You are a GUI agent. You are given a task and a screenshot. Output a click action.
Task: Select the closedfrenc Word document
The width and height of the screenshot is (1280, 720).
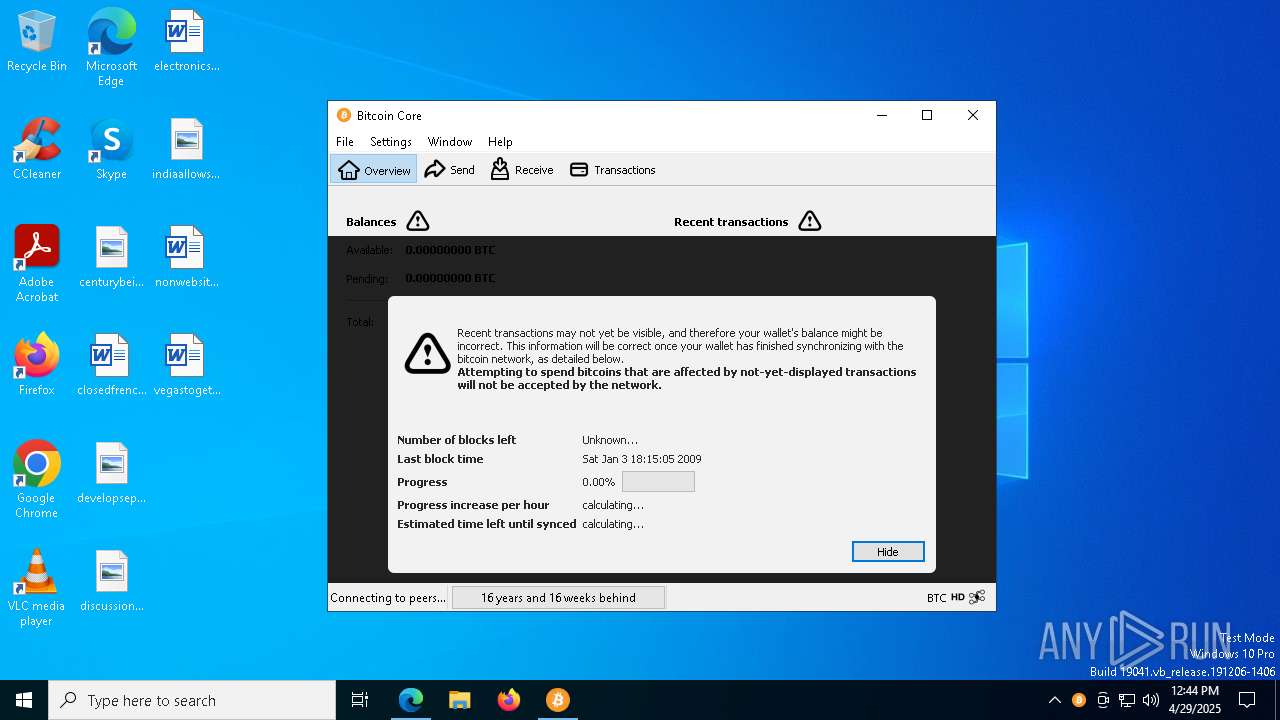pos(111,366)
